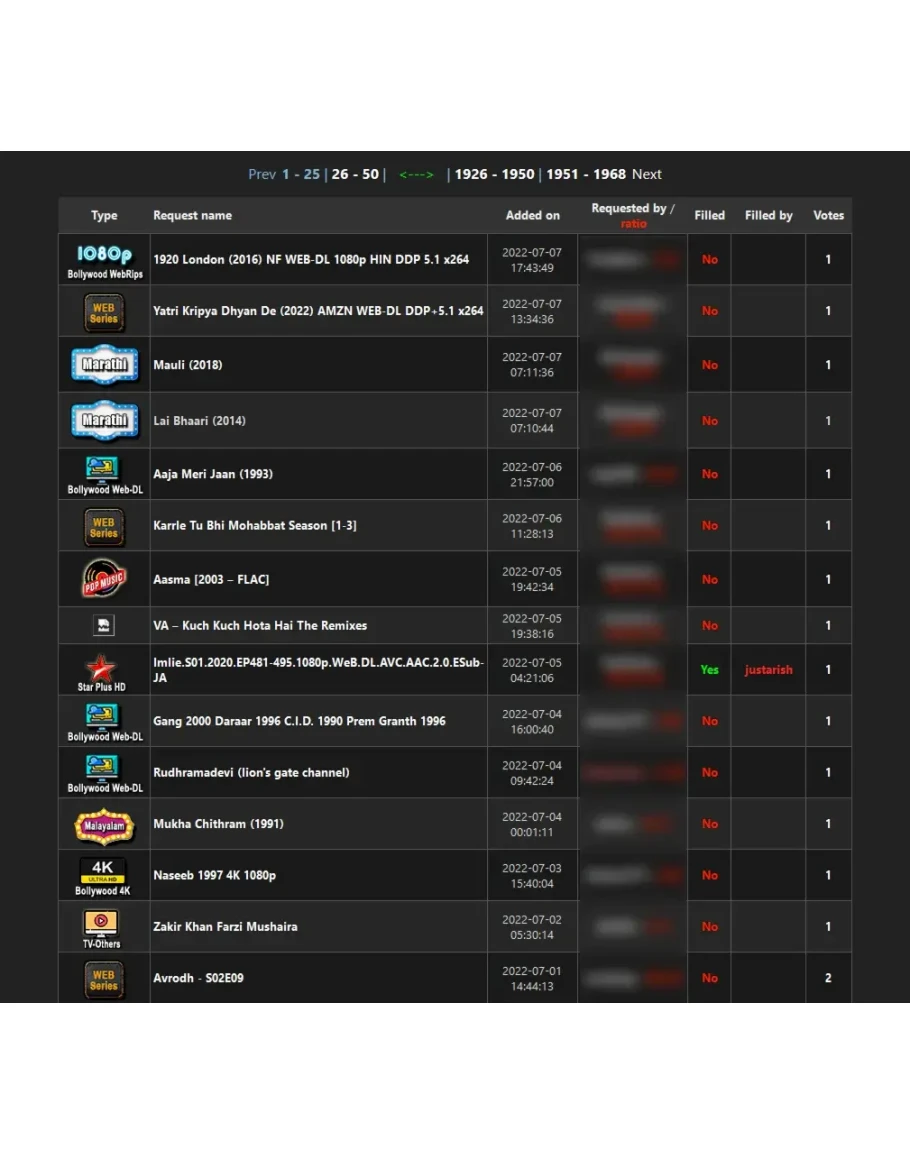Viewport: 910px width, 1155px height.
Task: Click the 1080p Bollywood WebRips category icon
Action: [104, 260]
